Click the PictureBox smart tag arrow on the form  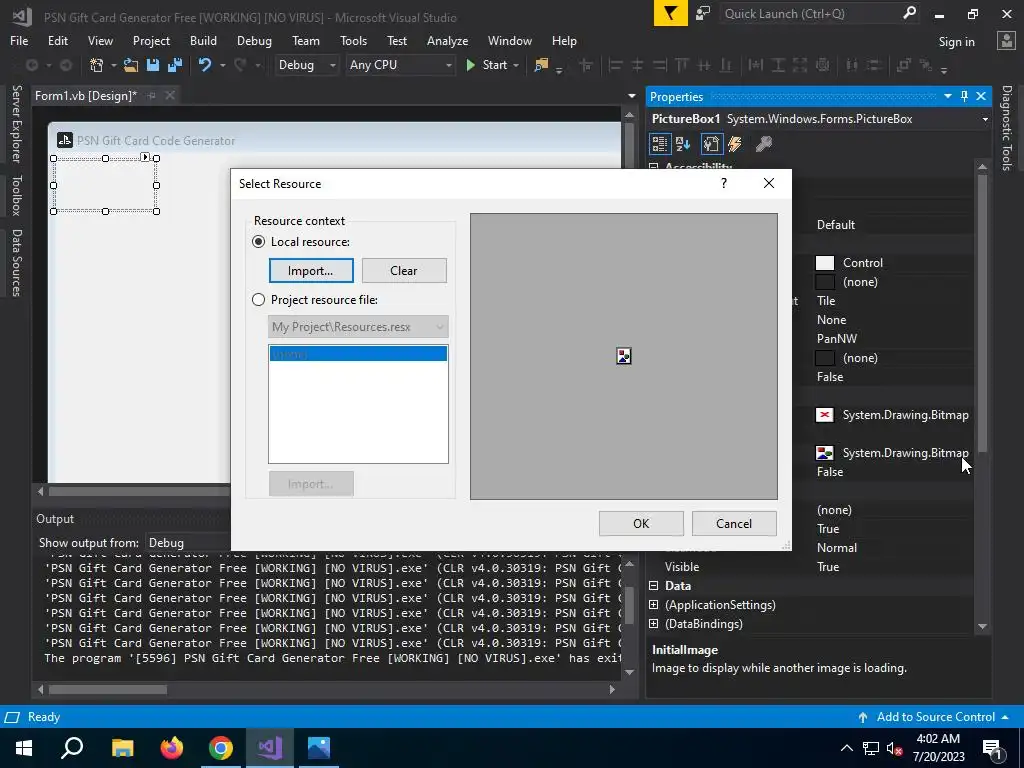point(145,157)
